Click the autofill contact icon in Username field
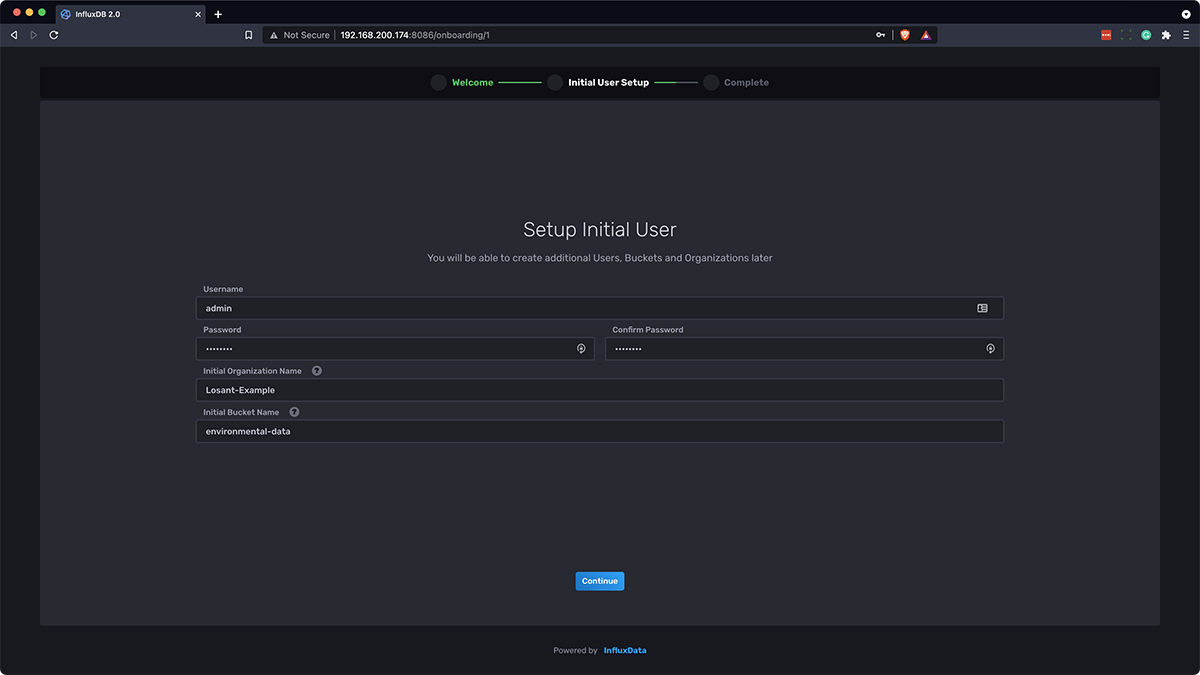Image resolution: width=1200 pixels, height=675 pixels. pyautogui.click(x=982, y=308)
